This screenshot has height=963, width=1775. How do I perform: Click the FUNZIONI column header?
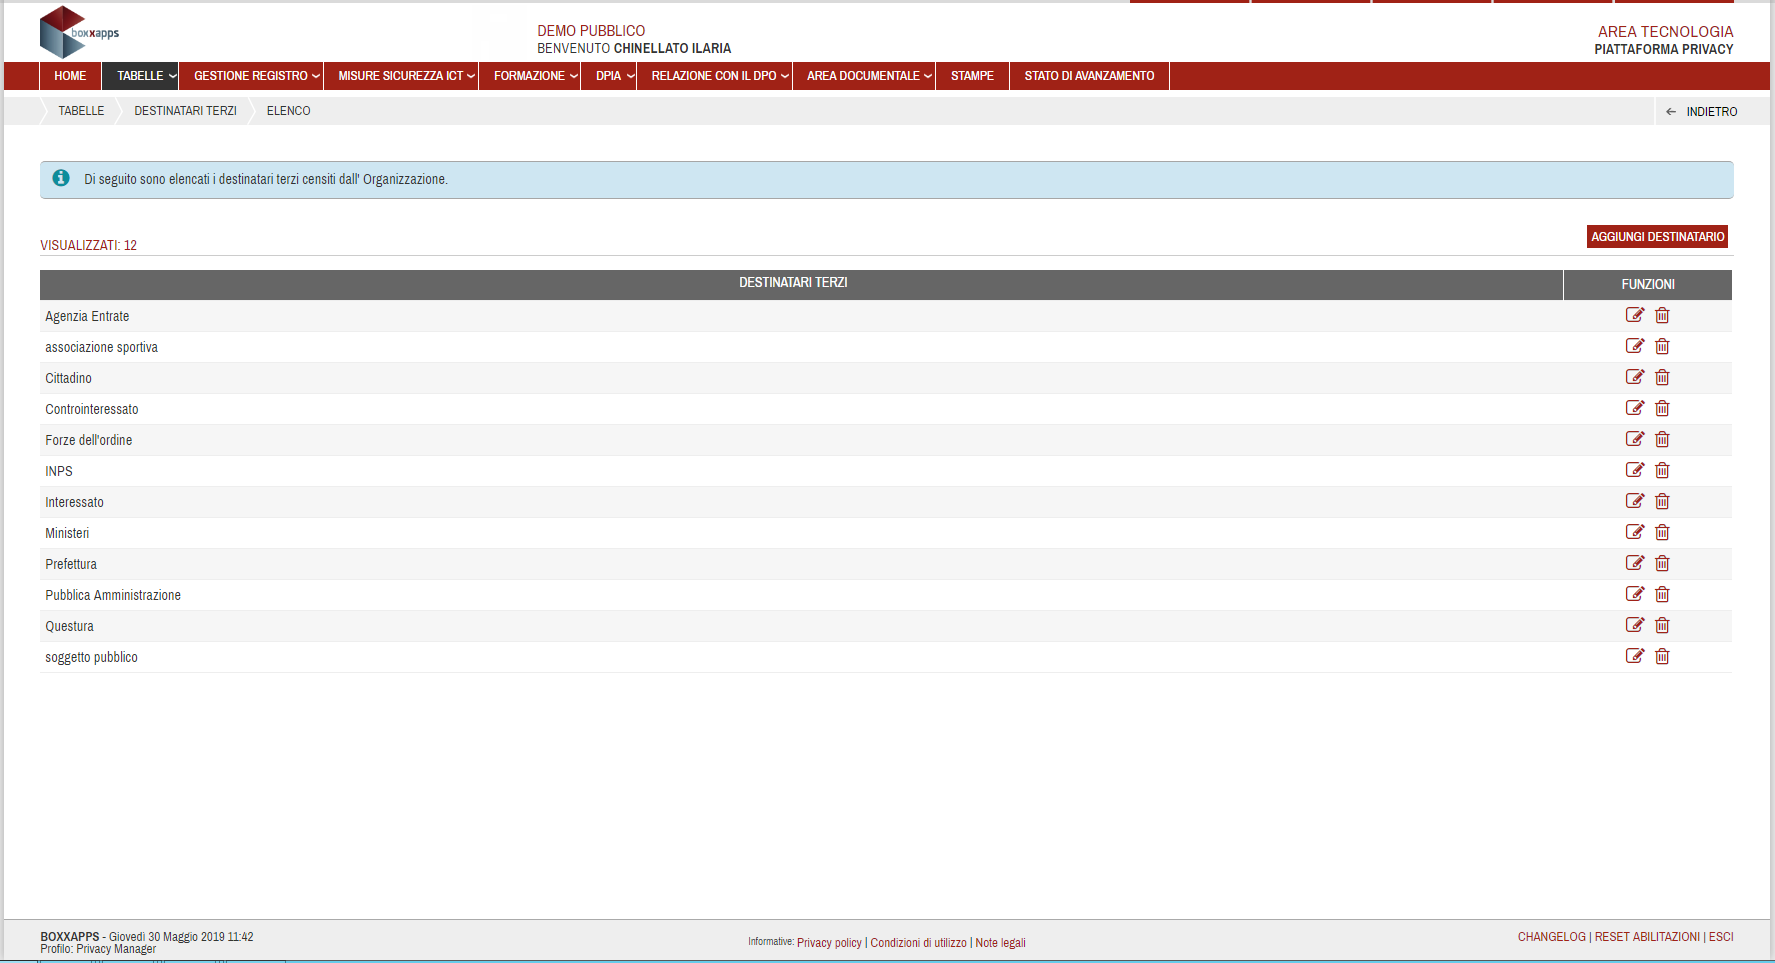[1648, 284]
